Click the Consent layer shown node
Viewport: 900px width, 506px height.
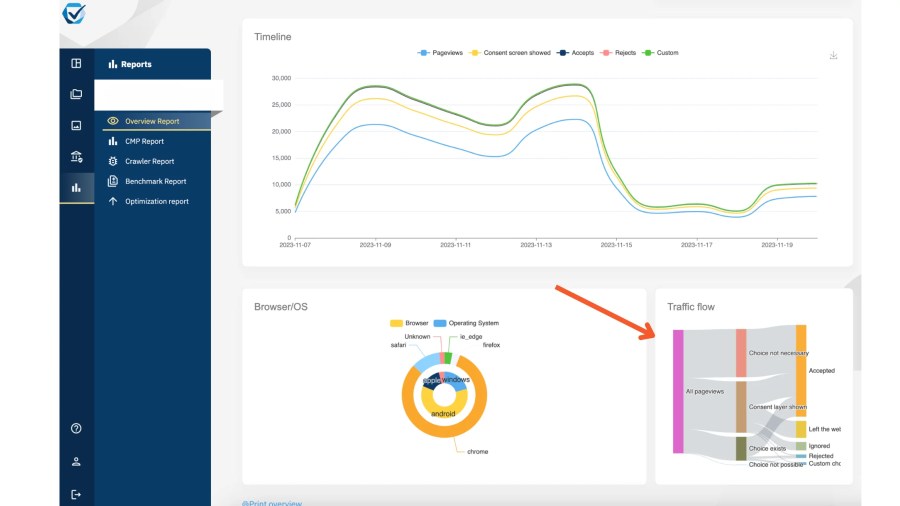point(741,407)
